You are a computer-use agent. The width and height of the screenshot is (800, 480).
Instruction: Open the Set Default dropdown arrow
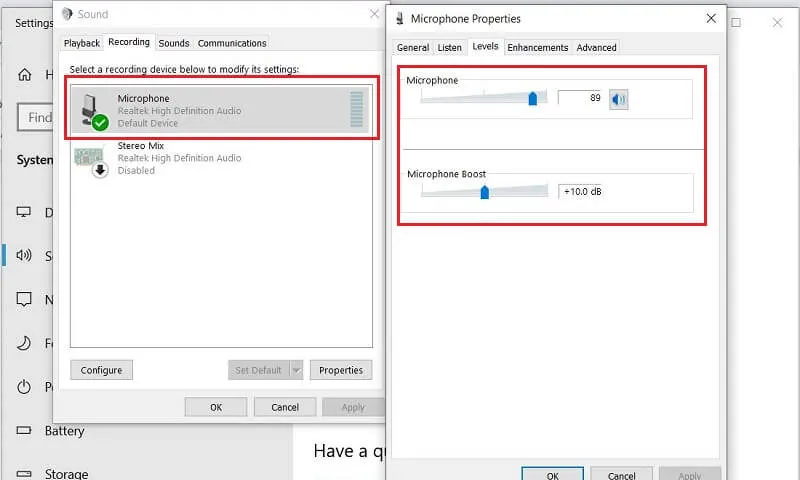tap(296, 370)
